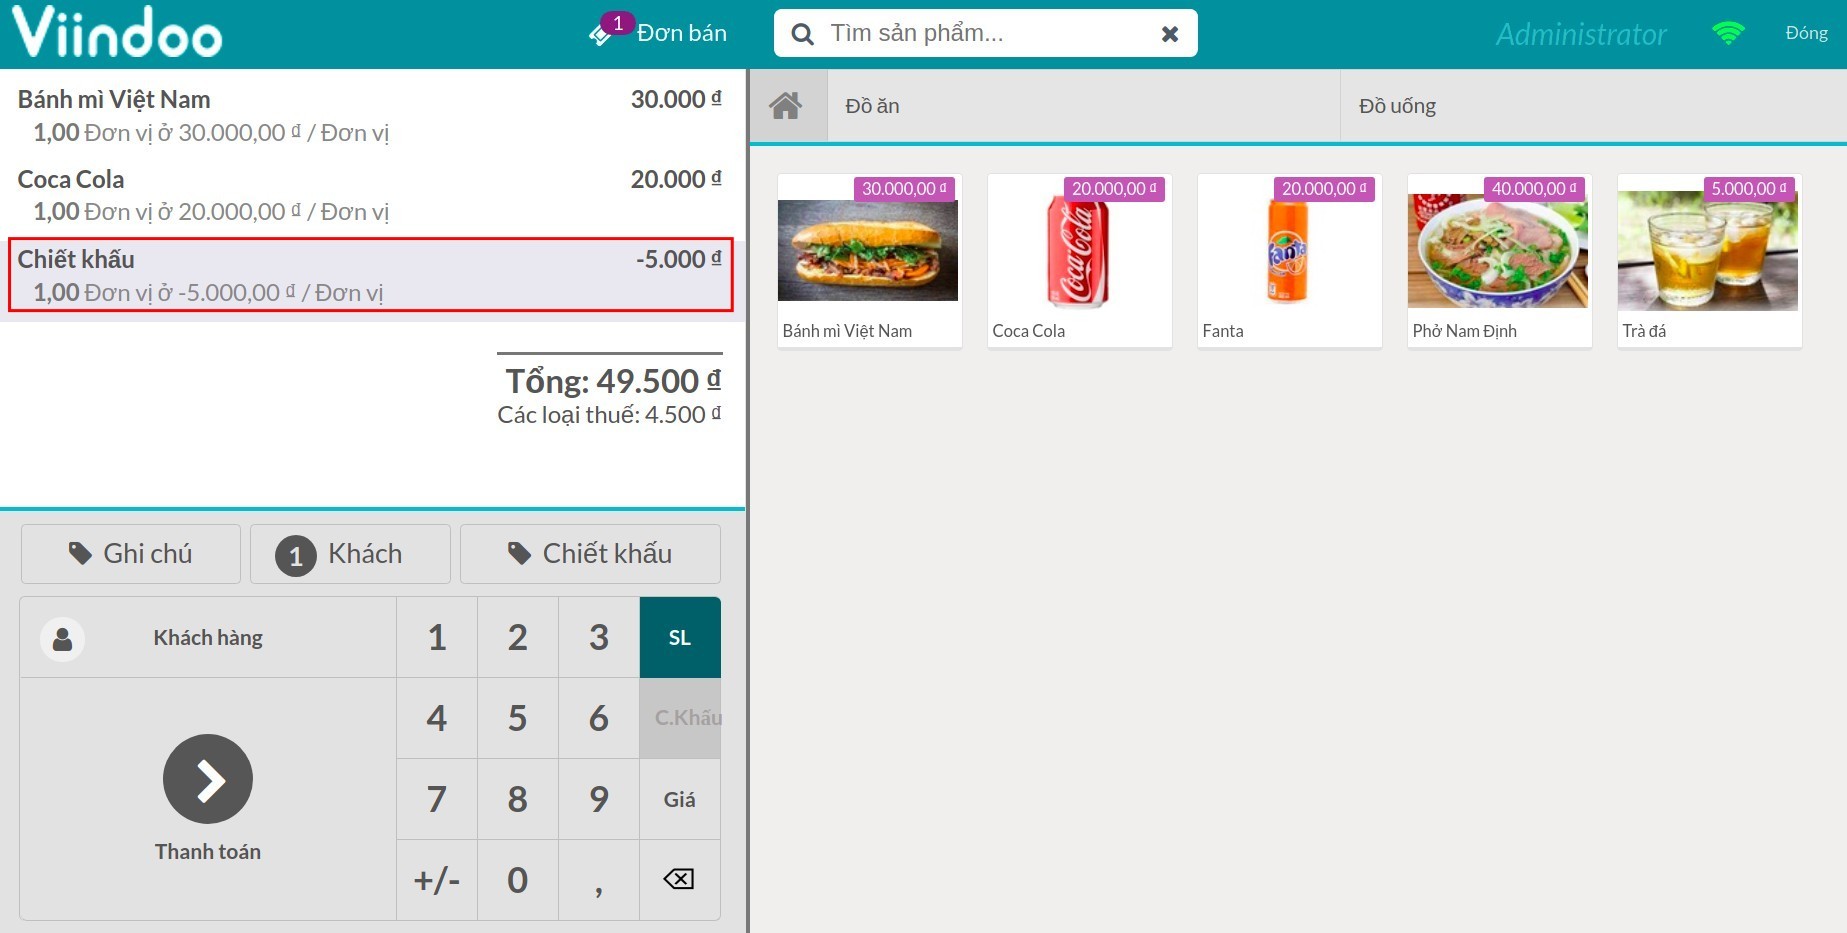The image size is (1847, 933).
Task: Click the Chiết khấu discount button
Action: [590, 554]
